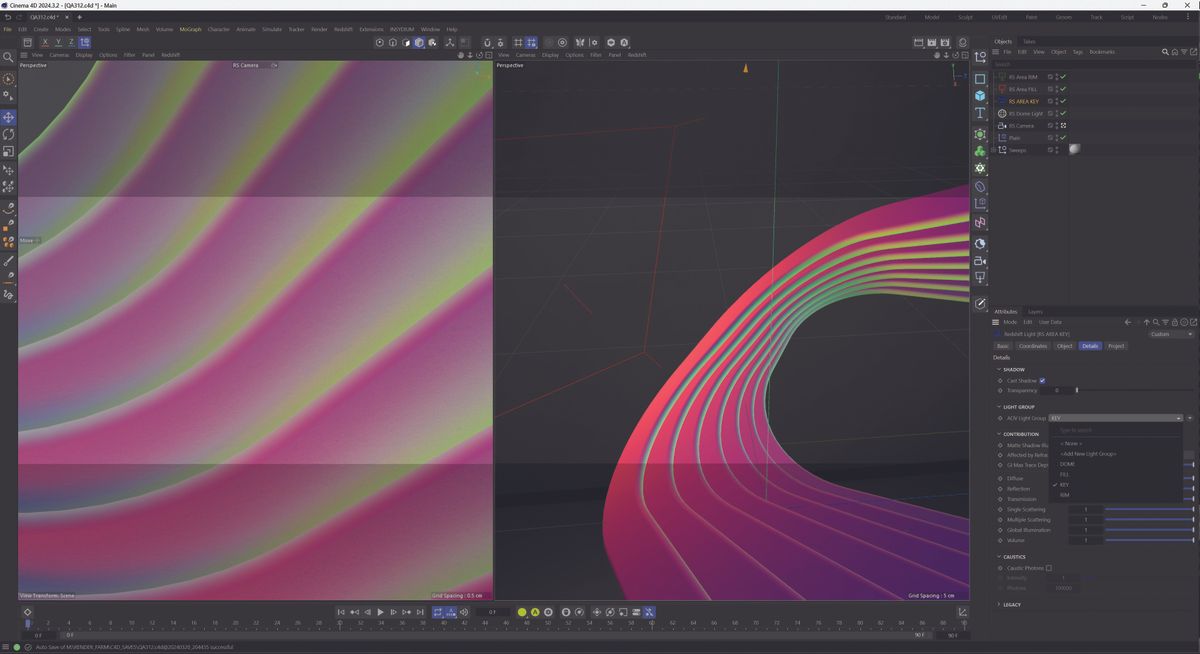Uncheck the Cast Shadow checkbox
The image size is (1200, 654).
tap(1042, 380)
